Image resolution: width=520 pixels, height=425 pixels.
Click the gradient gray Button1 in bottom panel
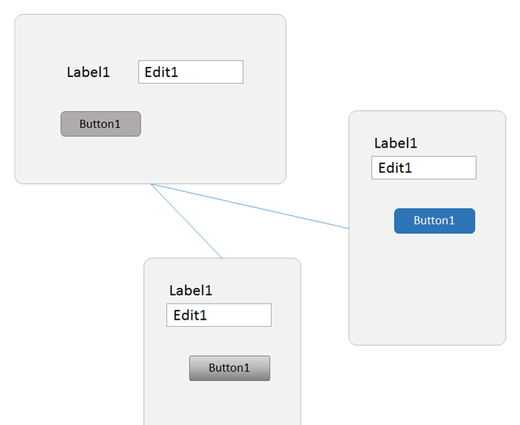click(x=229, y=368)
